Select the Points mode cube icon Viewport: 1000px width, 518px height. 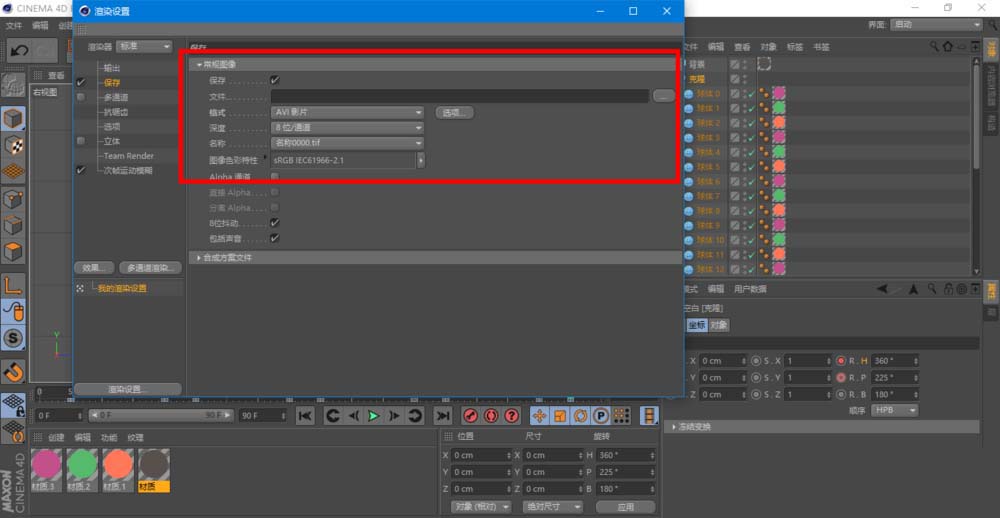click(x=13, y=198)
